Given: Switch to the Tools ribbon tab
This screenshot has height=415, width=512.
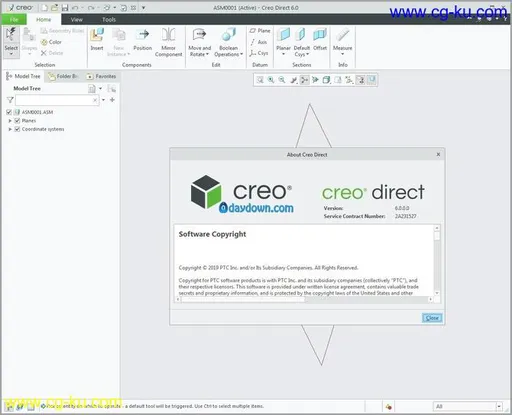Looking at the screenshot, I should pyautogui.click(x=109, y=20).
